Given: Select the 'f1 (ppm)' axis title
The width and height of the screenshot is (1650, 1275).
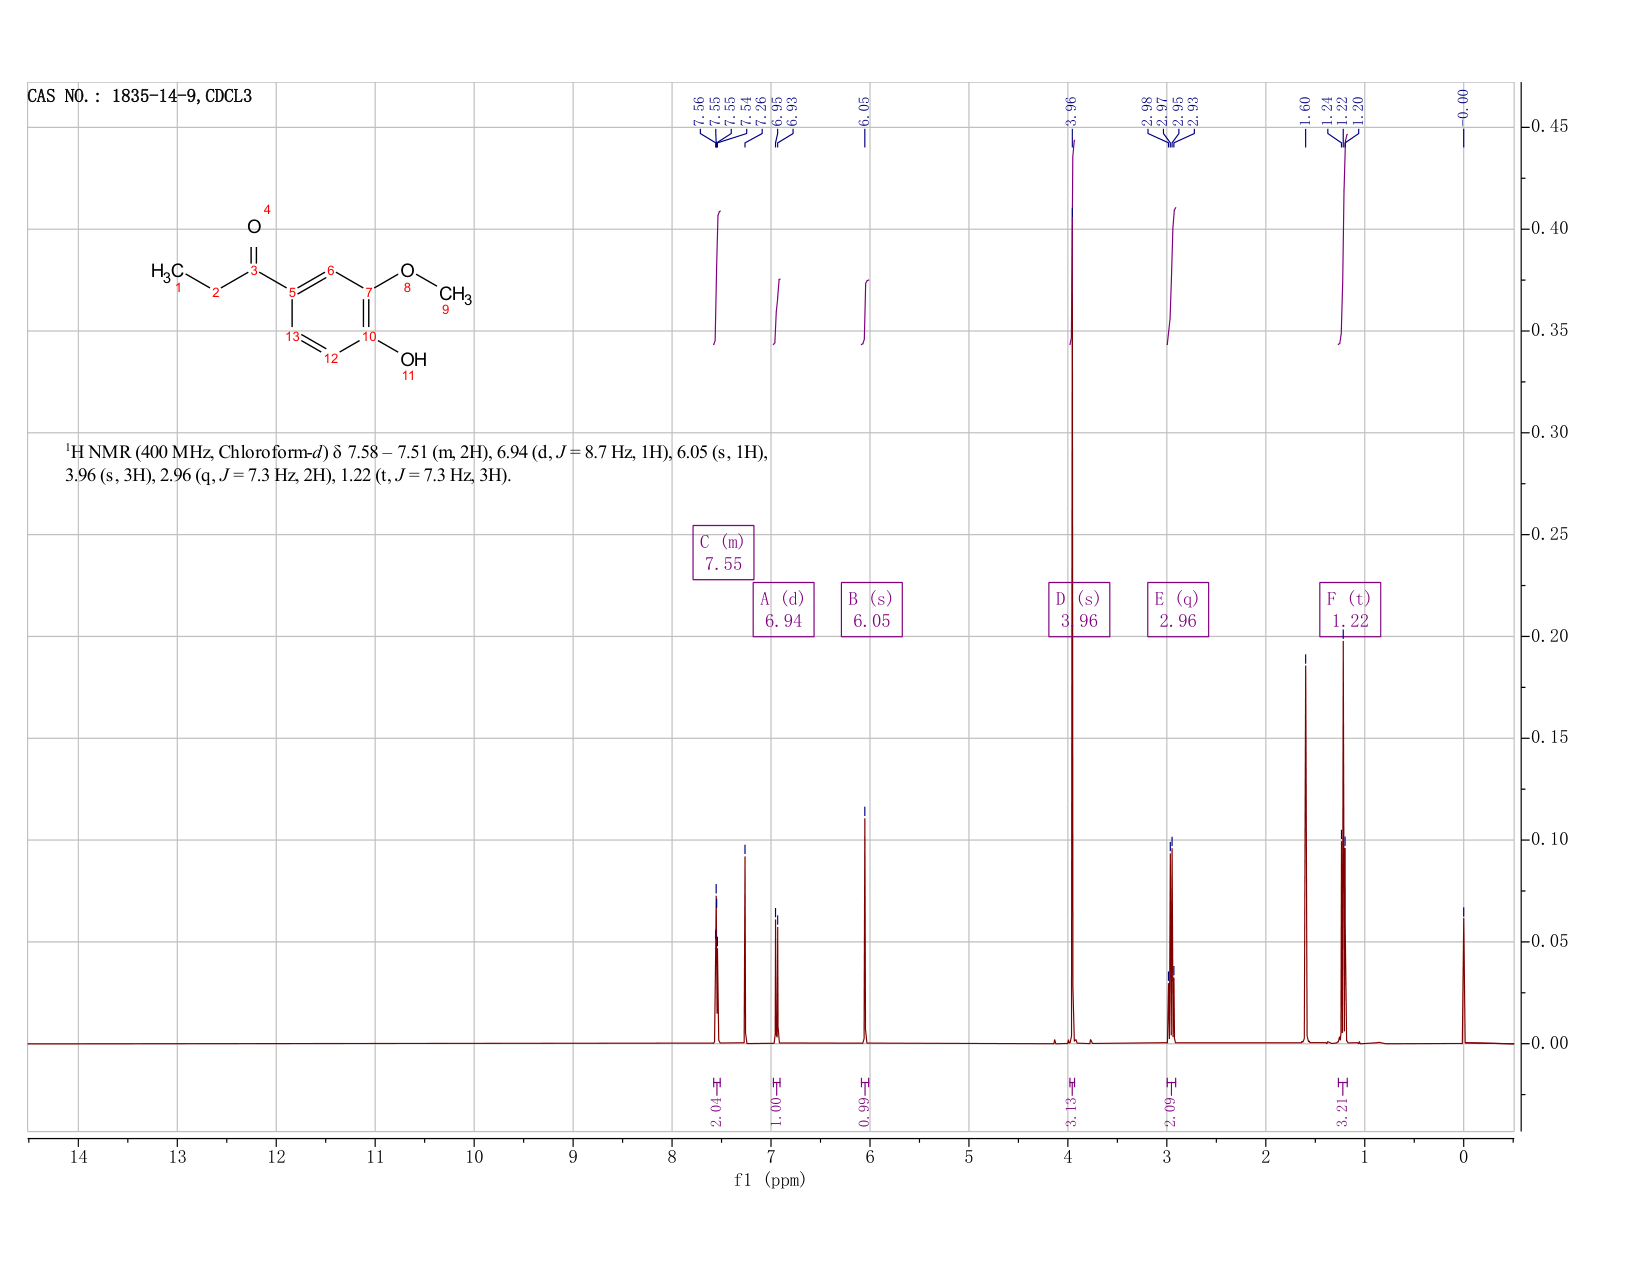Looking at the screenshot, I should coord(770,1180).
